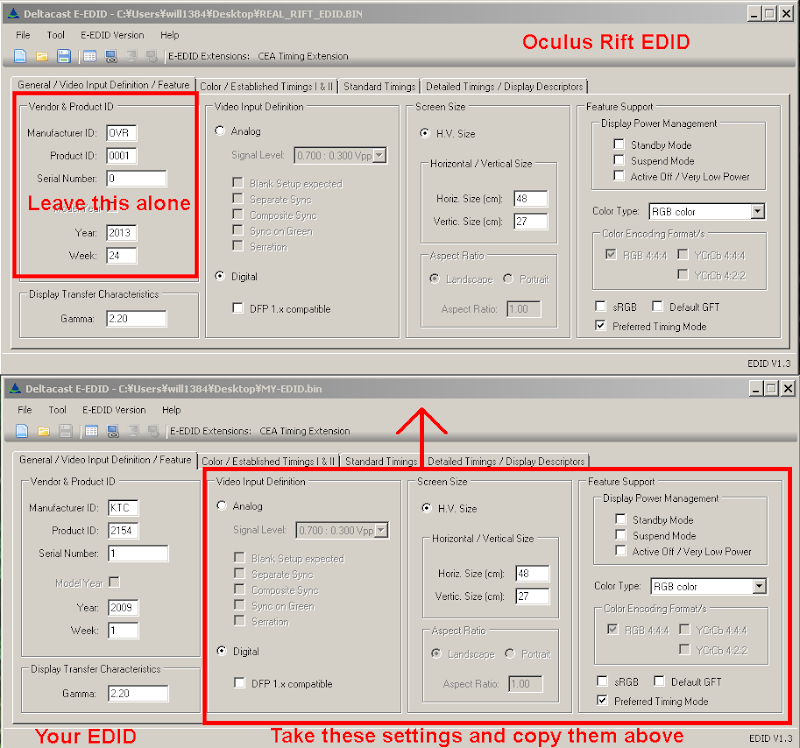Screen dimensions: 800x748
Task: Click Open folder icon in MY-EDID window
Action: click(x=44, y=431)
